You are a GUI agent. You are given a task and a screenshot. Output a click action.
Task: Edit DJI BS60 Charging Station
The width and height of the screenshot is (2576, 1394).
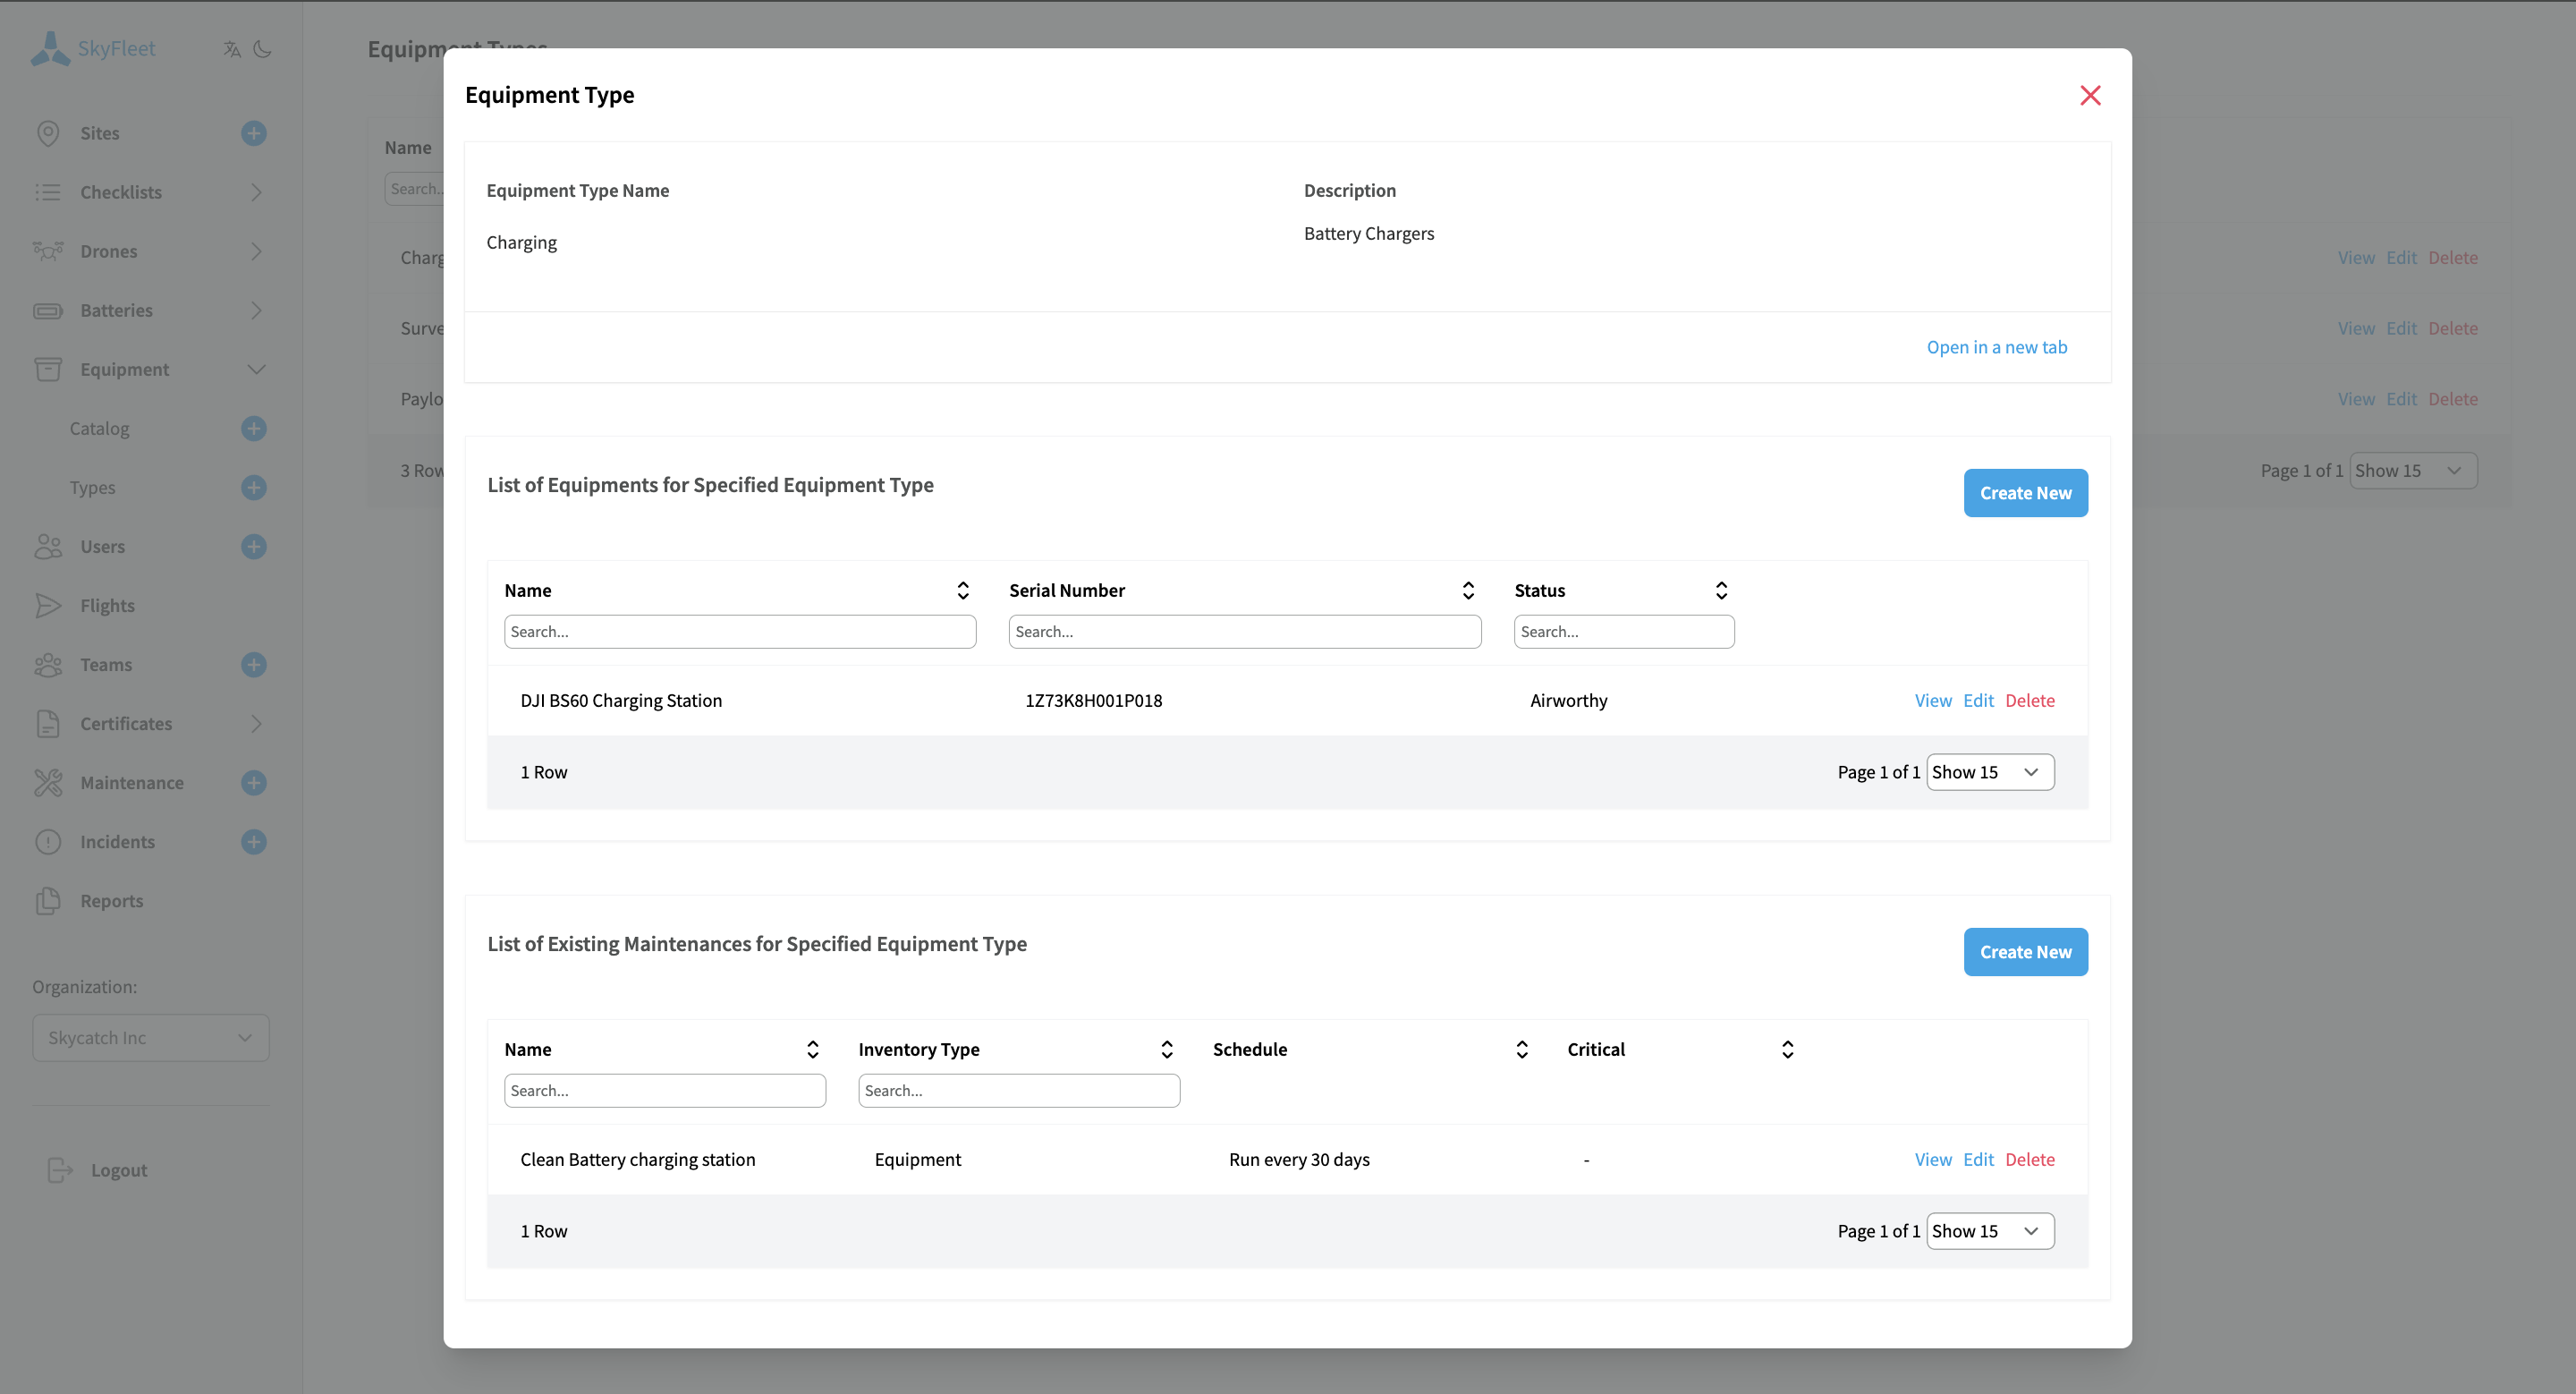[1978, 700]
